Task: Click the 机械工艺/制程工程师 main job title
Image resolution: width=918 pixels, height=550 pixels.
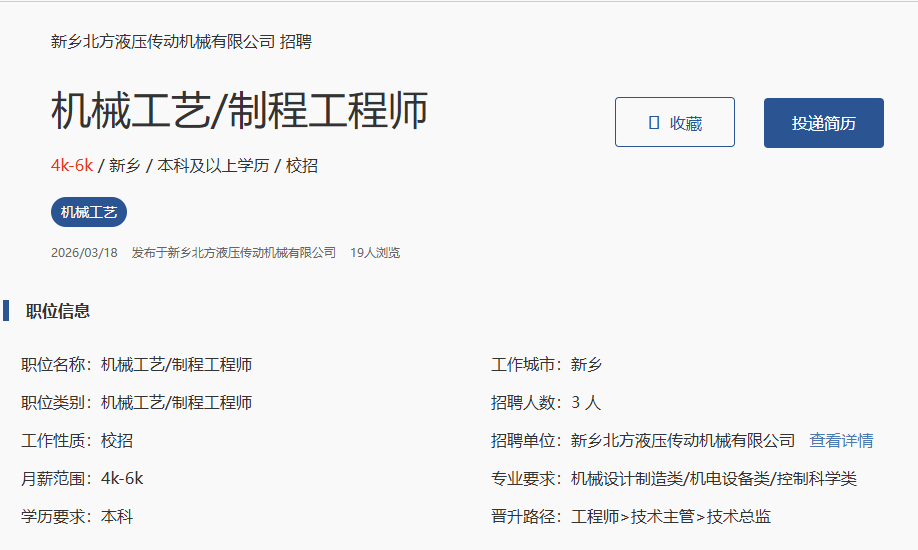Action: (239, 111)
